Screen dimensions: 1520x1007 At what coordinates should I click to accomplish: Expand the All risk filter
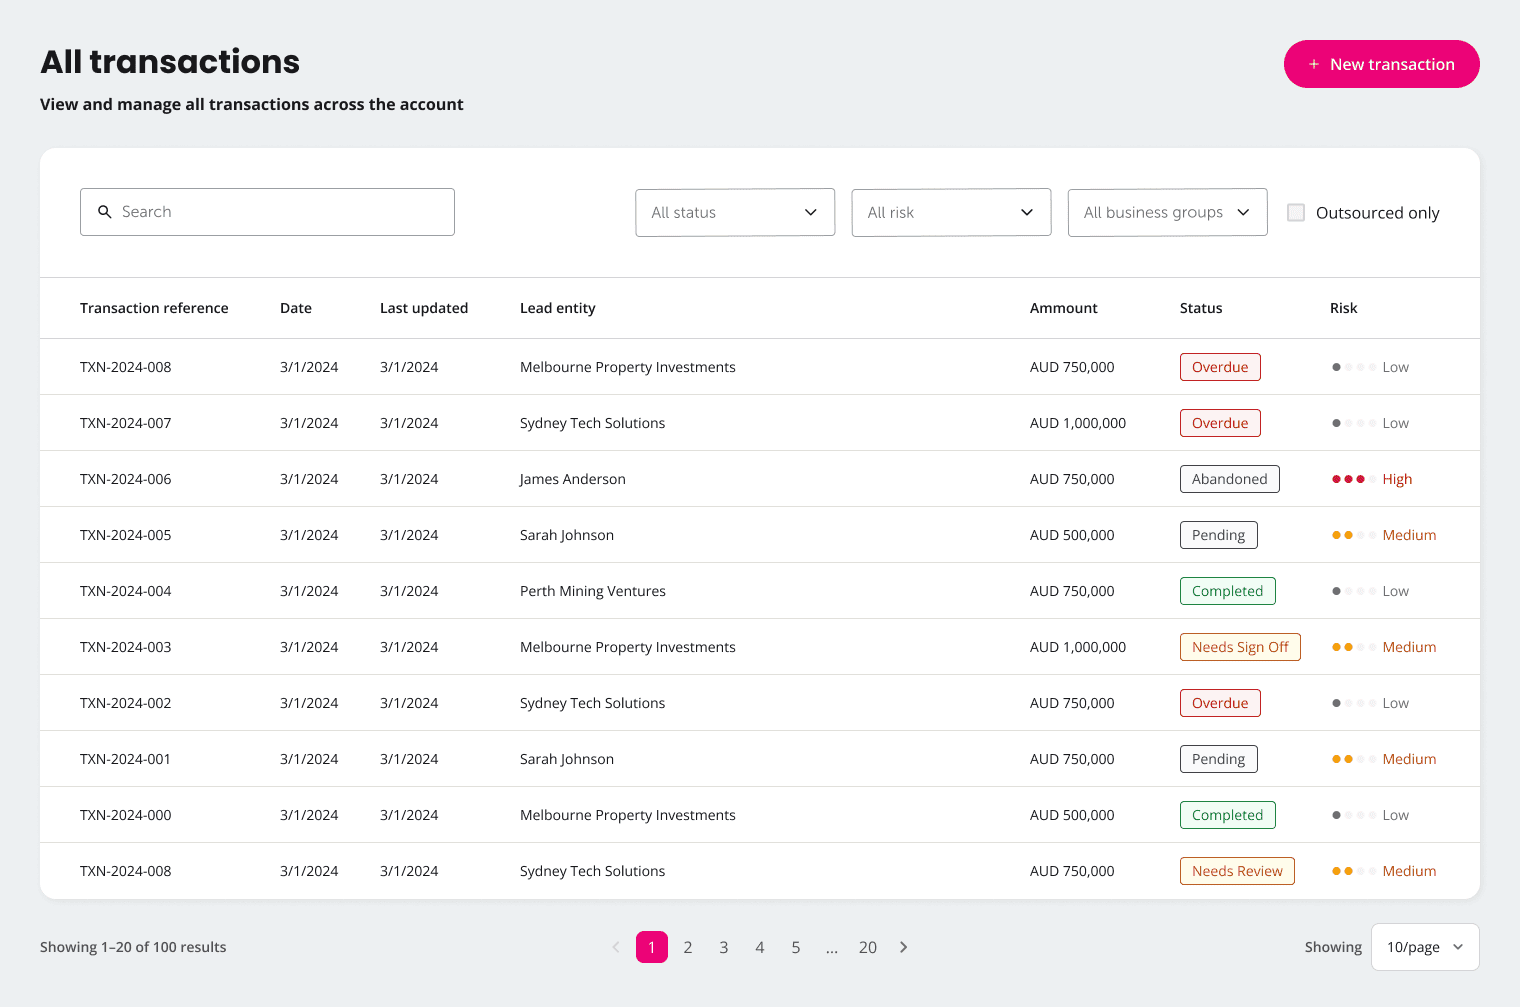pos(950,212)
